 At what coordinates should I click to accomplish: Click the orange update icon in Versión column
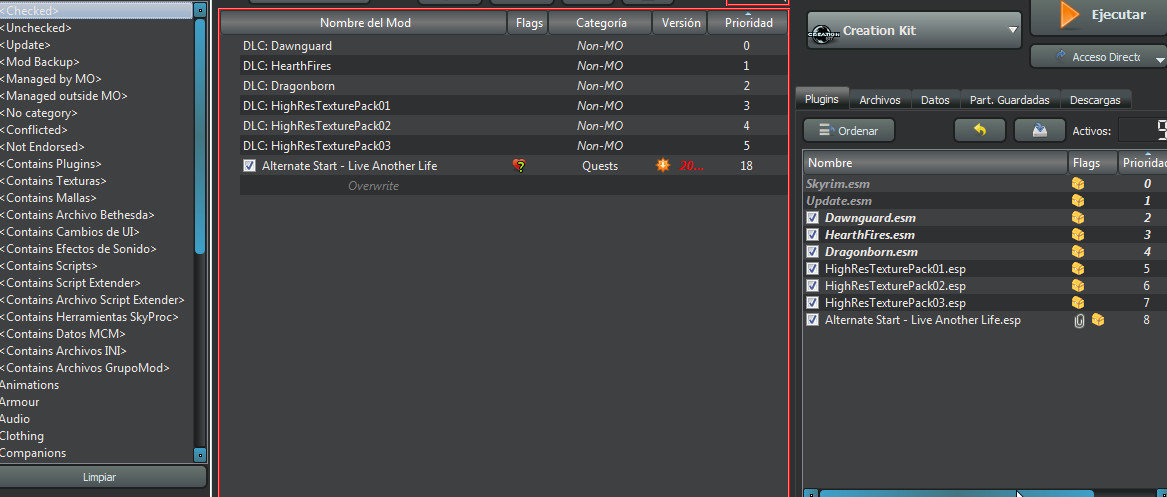pyautogui.click(x=662, y=165)
